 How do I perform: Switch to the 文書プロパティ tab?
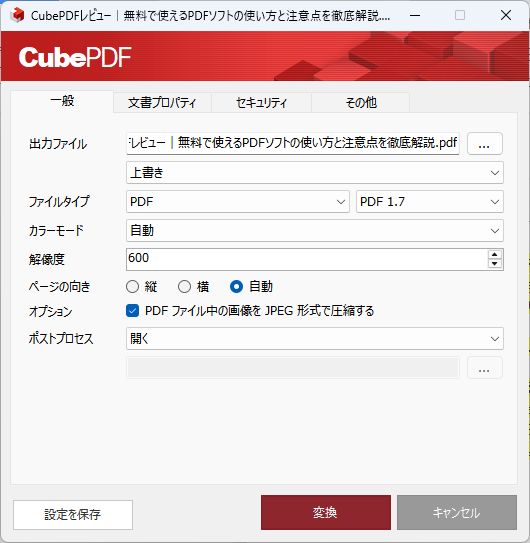coord(162,103)
